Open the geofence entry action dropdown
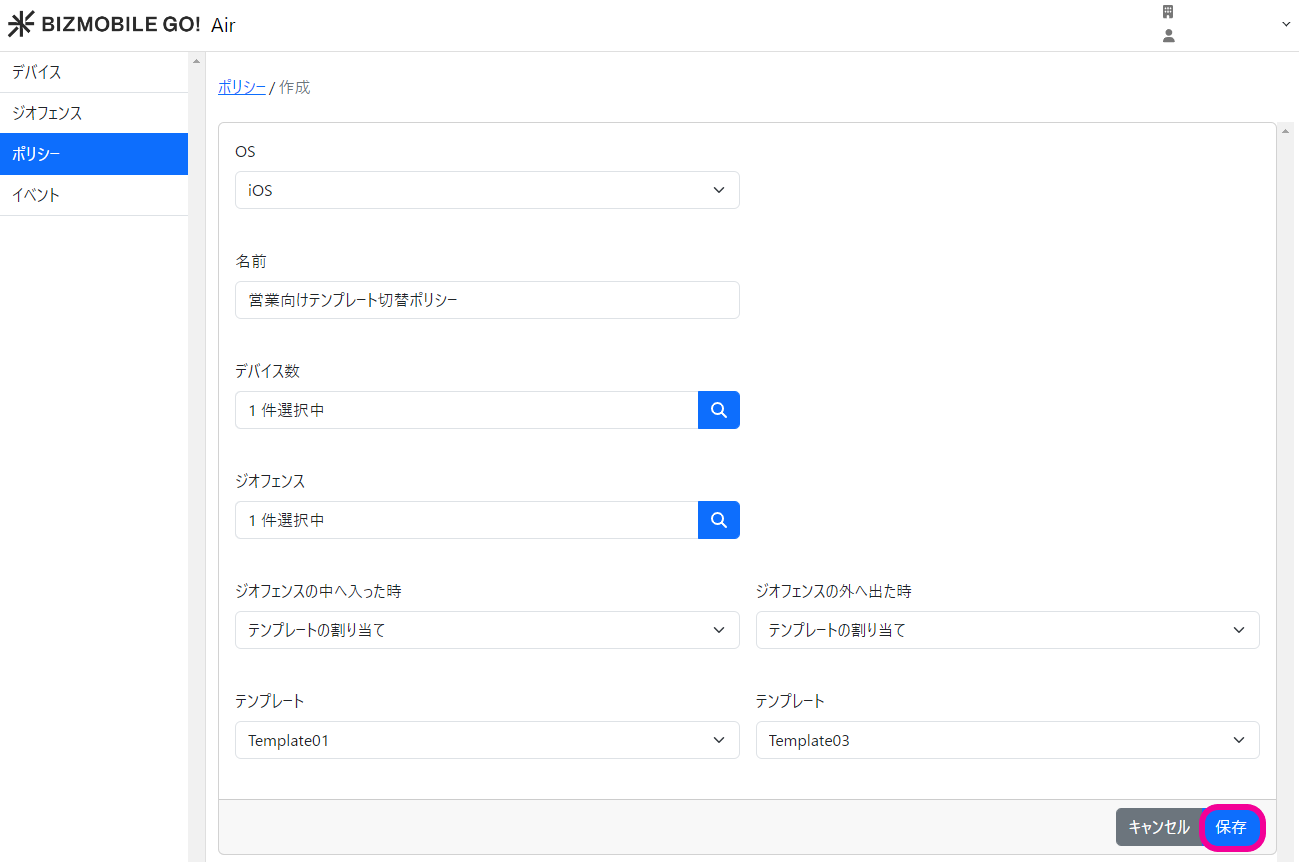The height and width of the screenshot is (862, 1299). pos(487,630)
